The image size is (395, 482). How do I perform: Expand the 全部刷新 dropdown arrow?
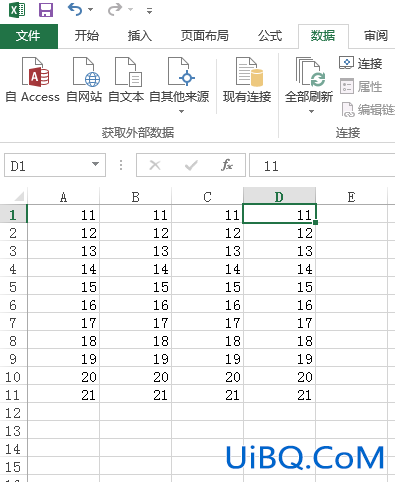click(311, 111)
